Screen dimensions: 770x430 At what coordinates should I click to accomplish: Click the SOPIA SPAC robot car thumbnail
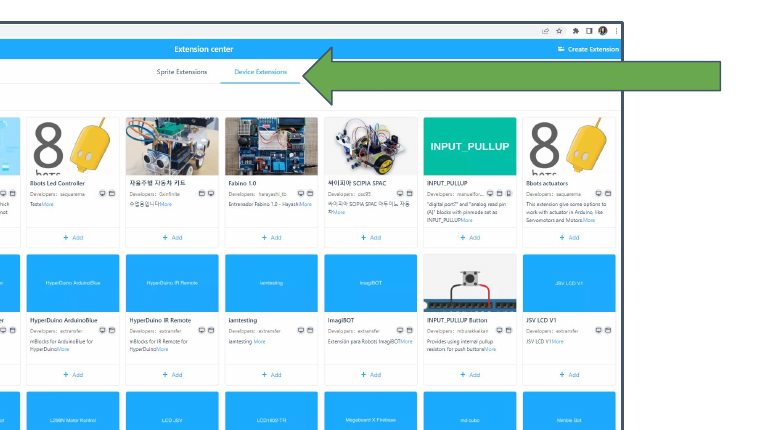pyautogui.click(x=370, y=146)
